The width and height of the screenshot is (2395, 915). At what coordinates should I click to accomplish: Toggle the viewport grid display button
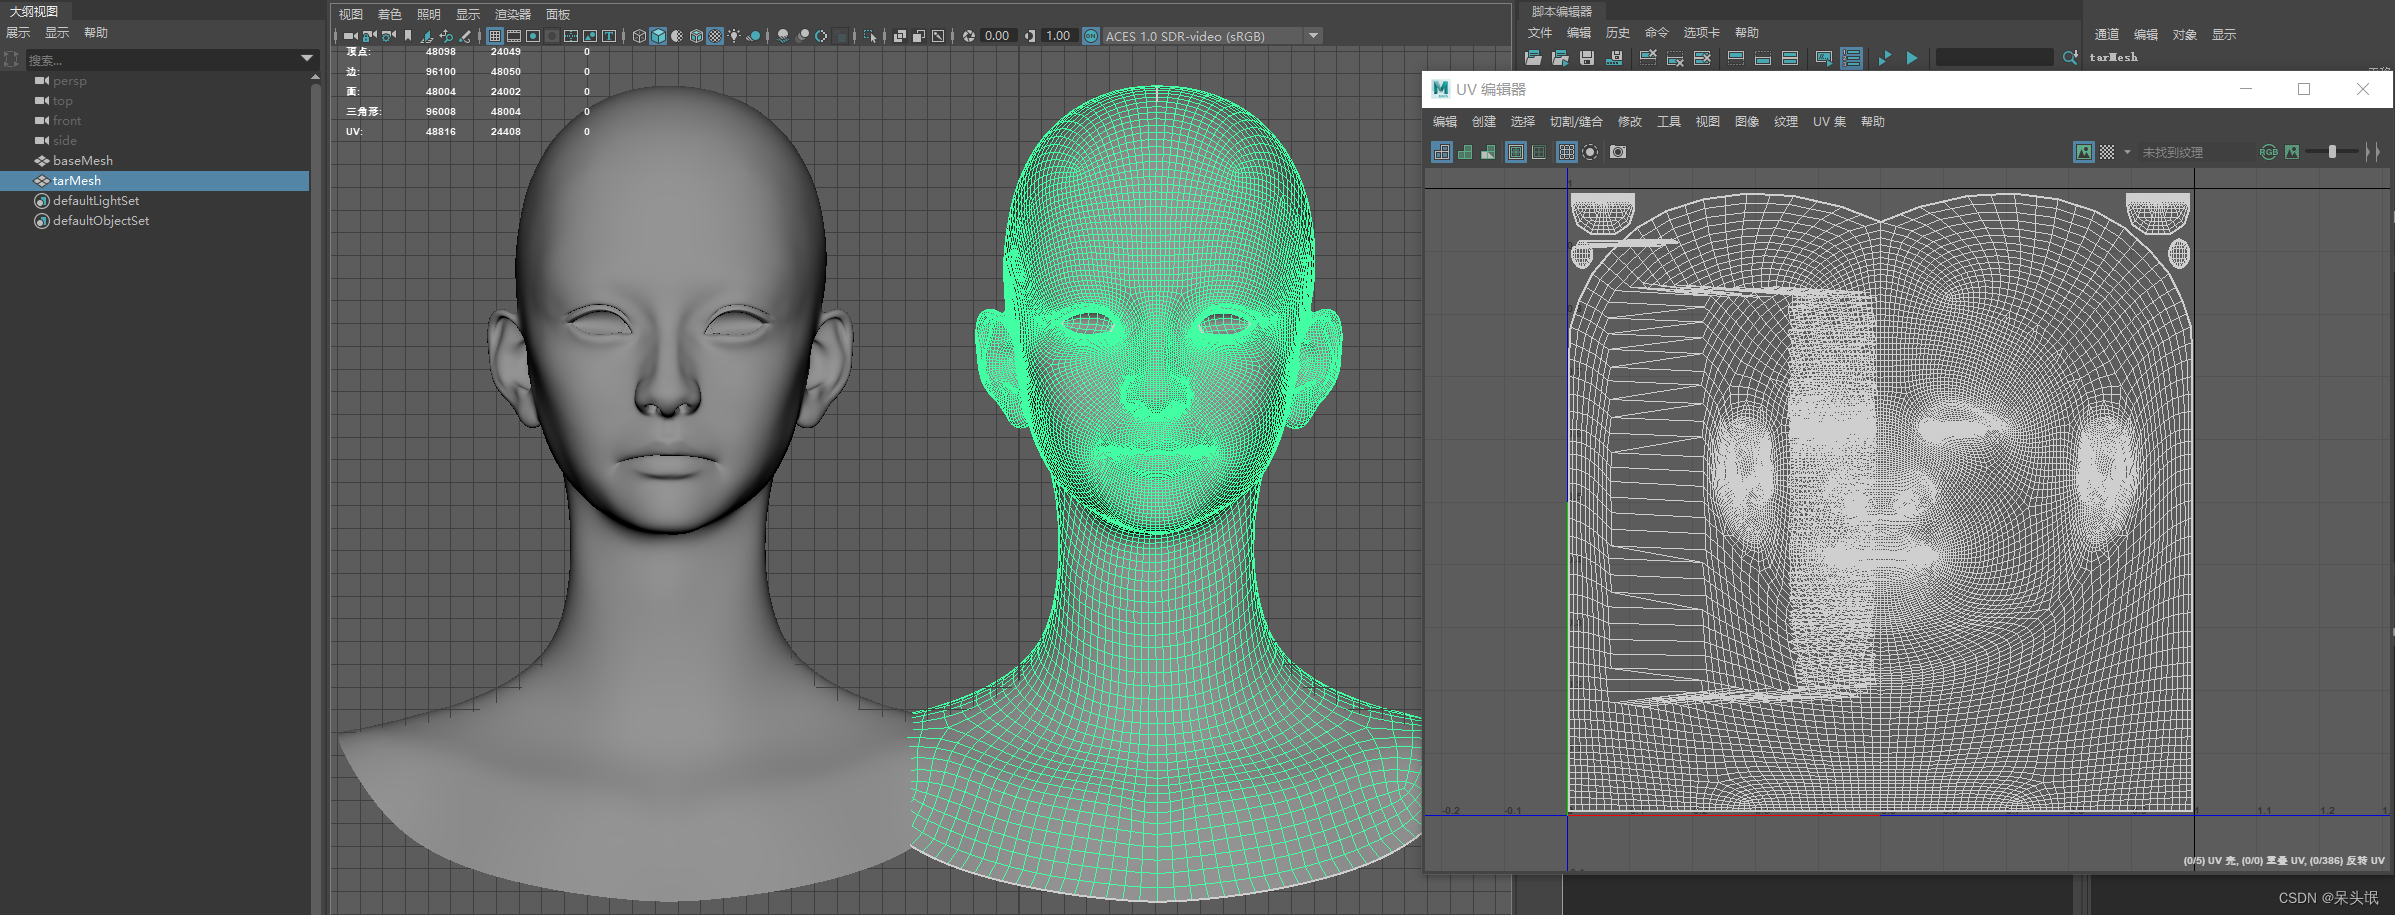(x=494, y=36)
